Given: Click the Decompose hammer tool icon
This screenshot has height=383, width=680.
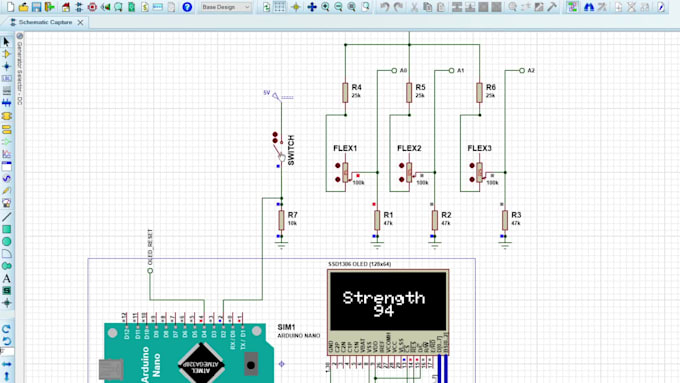Looking at the screenshot, I should tap(552, 7).
